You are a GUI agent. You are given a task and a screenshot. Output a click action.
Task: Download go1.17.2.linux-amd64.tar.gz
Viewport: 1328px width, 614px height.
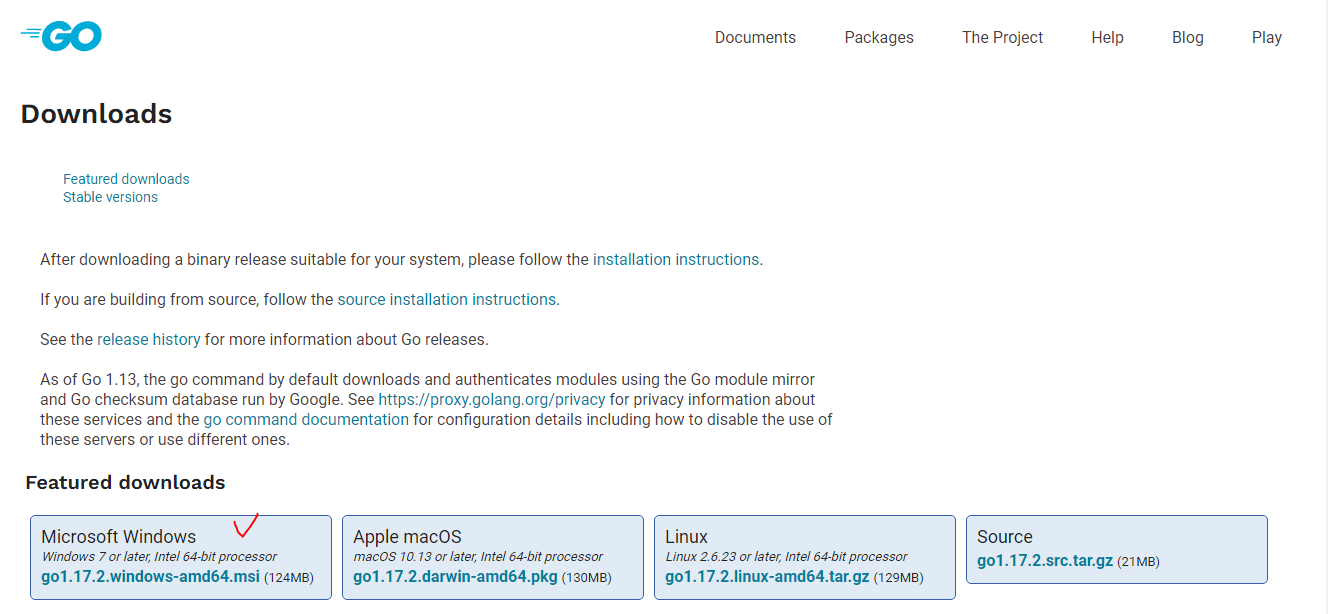pos(765,577)
